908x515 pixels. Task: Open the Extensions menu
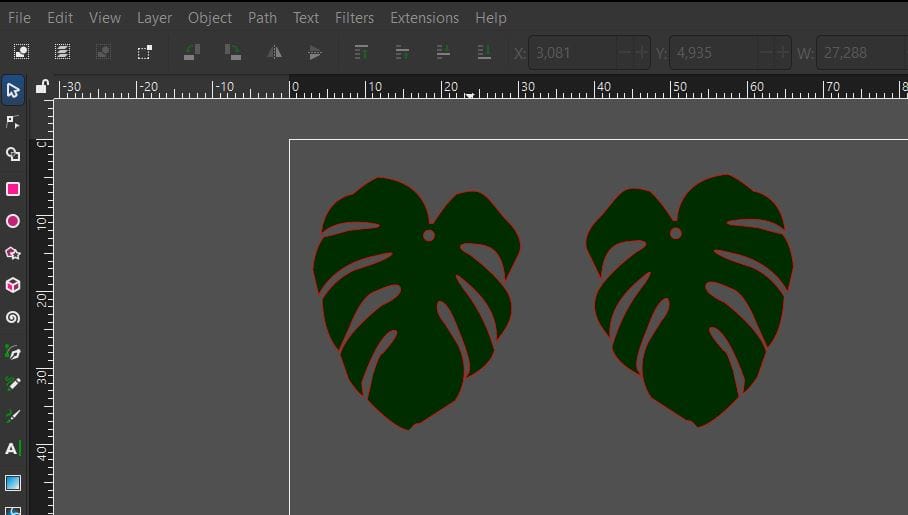point(424,18)
